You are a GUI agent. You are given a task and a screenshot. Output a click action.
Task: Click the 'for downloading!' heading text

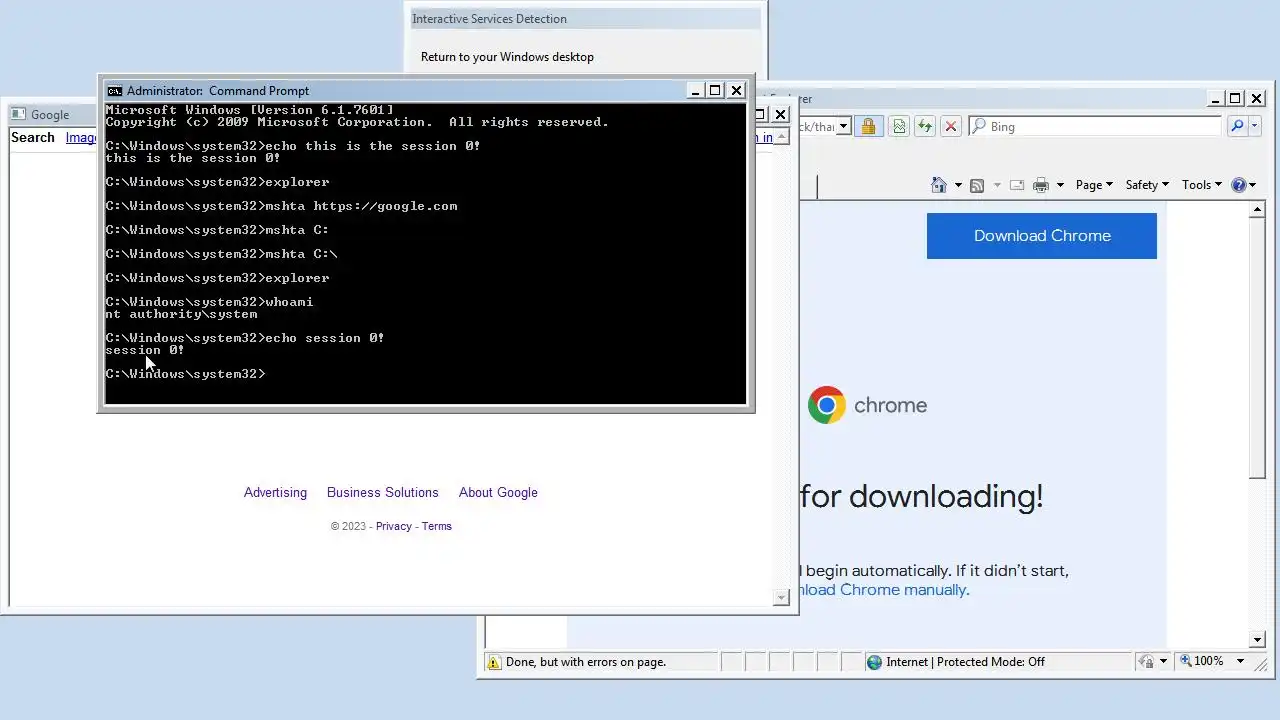[x=921, y=496]
